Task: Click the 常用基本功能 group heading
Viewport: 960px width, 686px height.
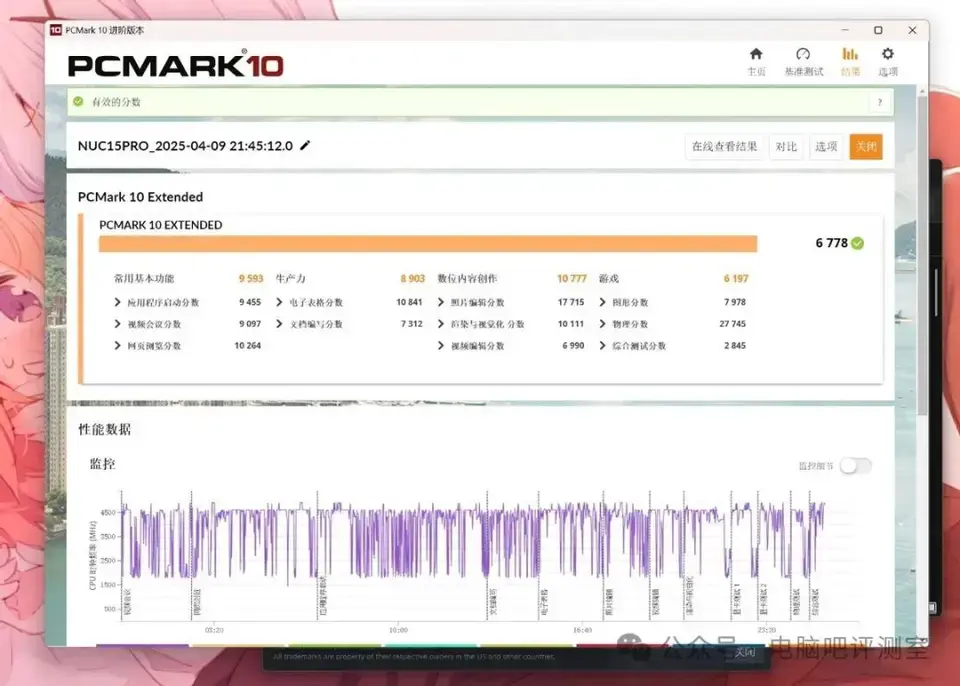Action: (x=144, y=279)
